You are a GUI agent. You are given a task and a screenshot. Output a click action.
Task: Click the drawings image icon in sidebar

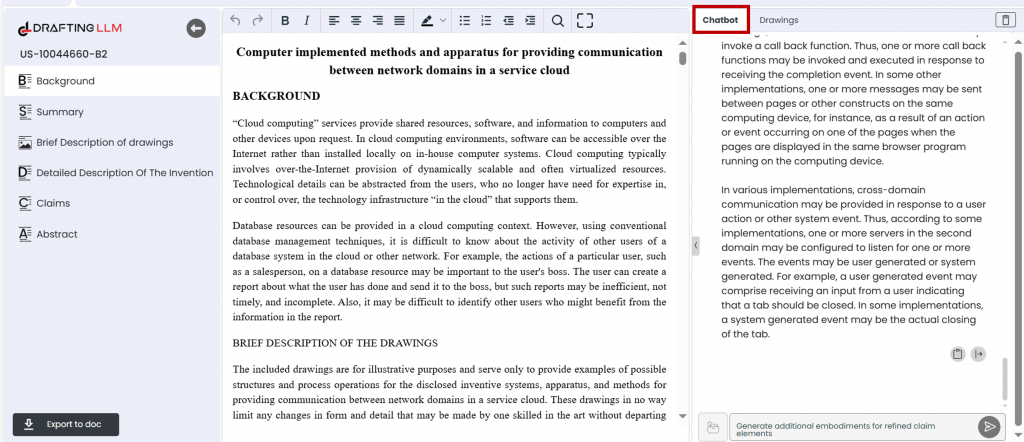25,142
